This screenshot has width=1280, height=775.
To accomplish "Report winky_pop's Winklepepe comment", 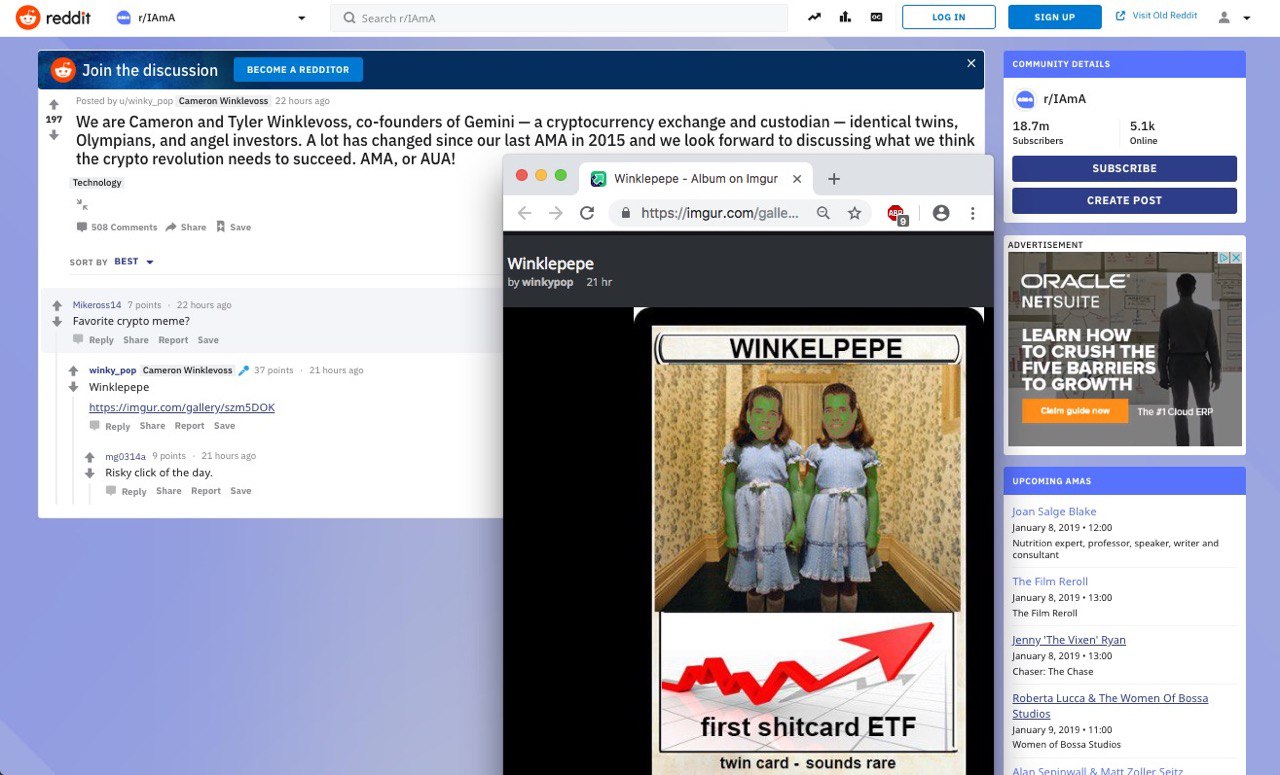I will [189, 426].
